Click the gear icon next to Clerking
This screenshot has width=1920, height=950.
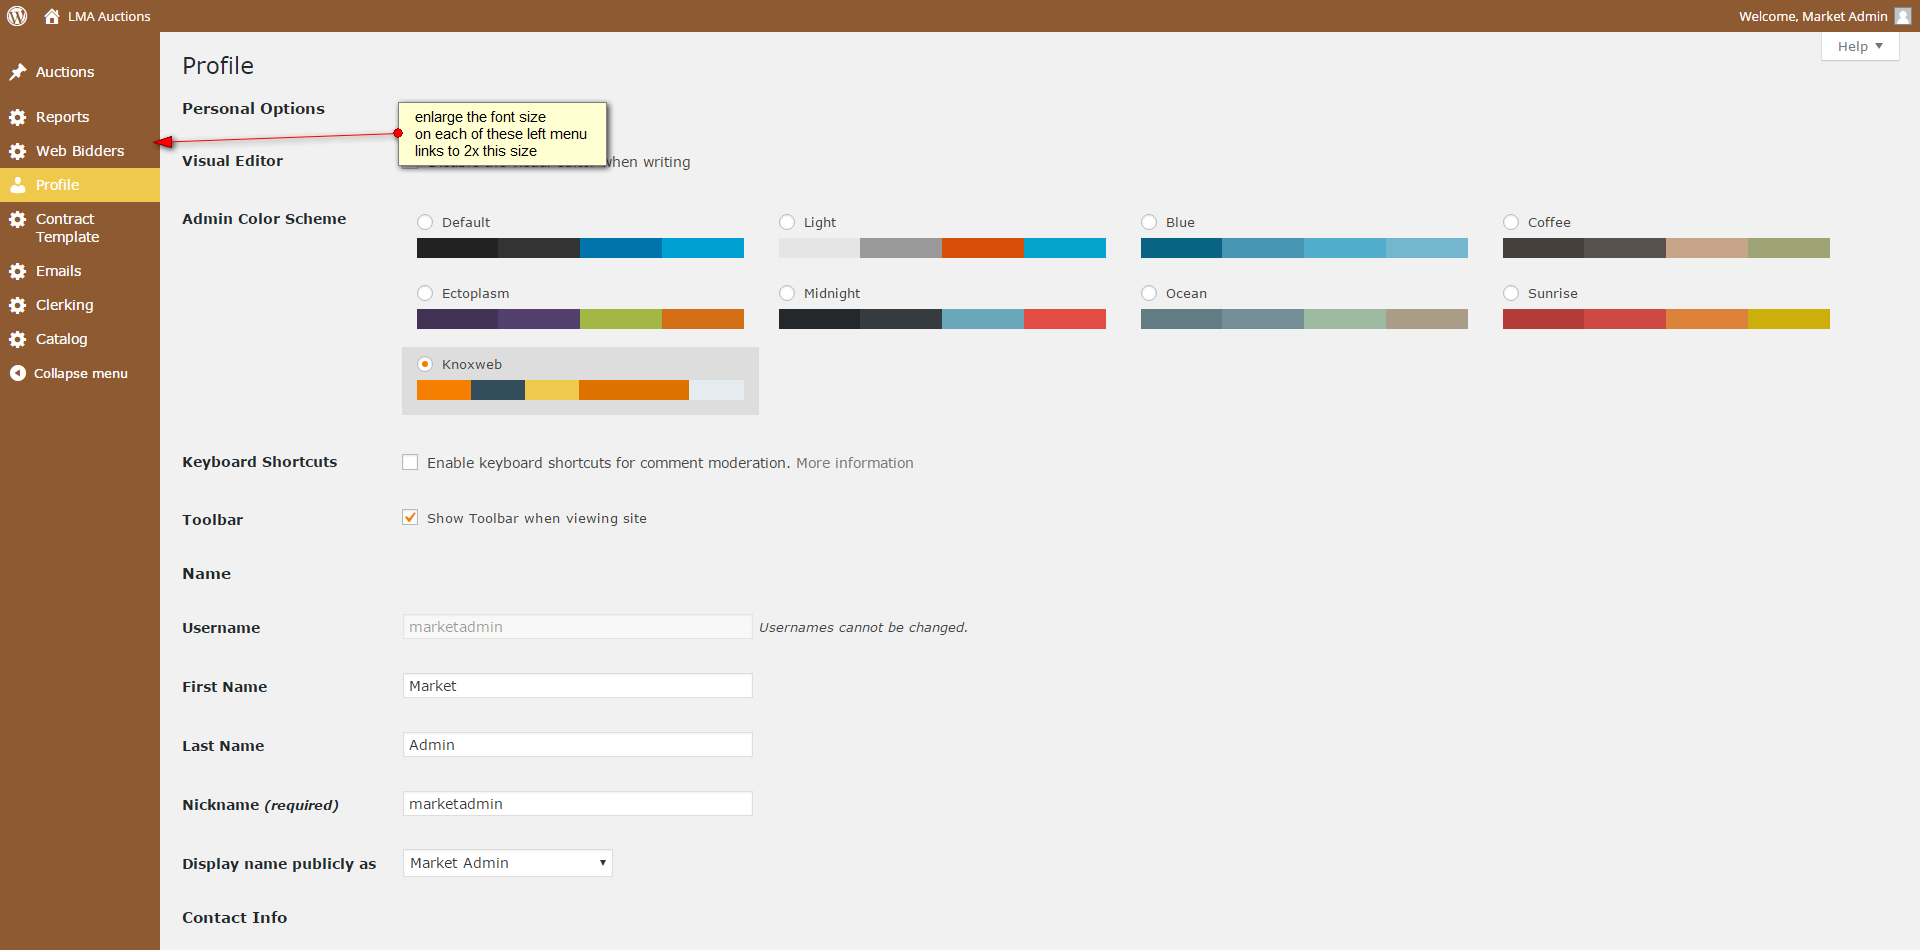pos(18,305)
